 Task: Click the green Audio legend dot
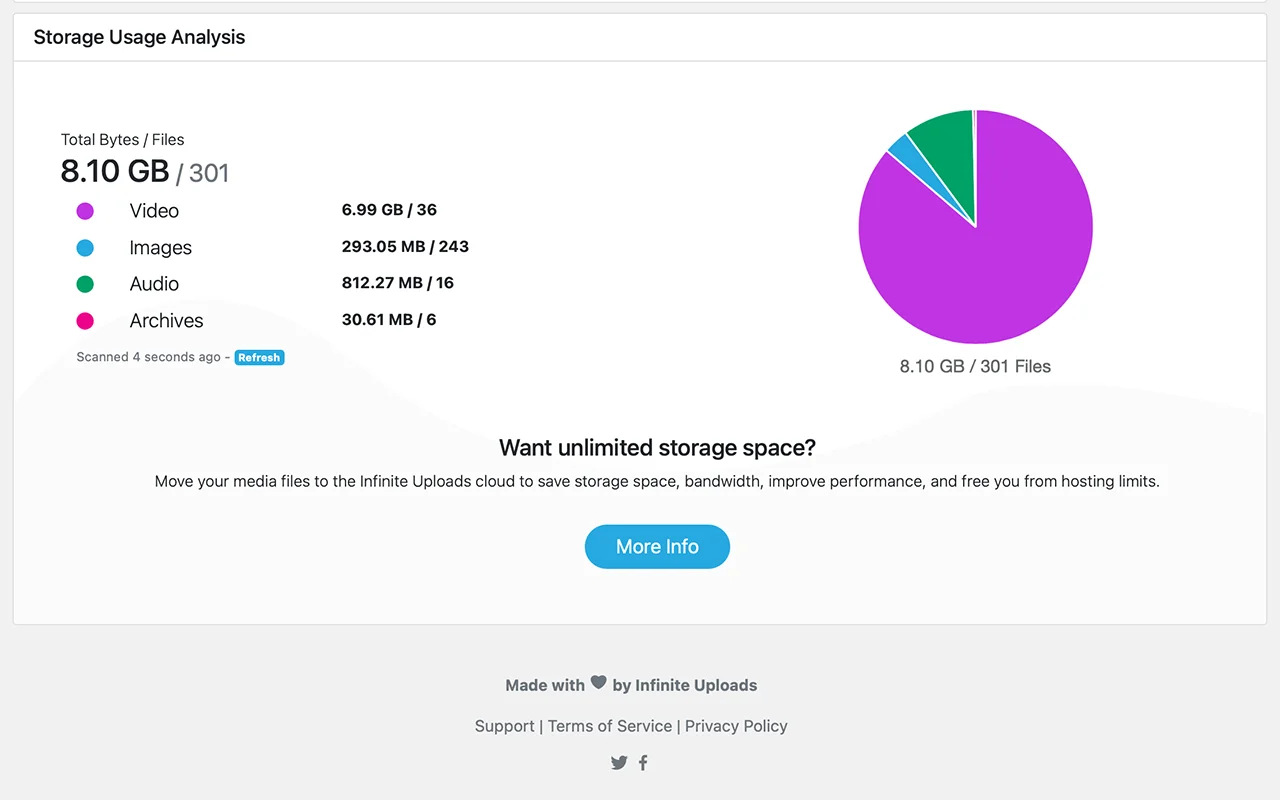point(85,284)
